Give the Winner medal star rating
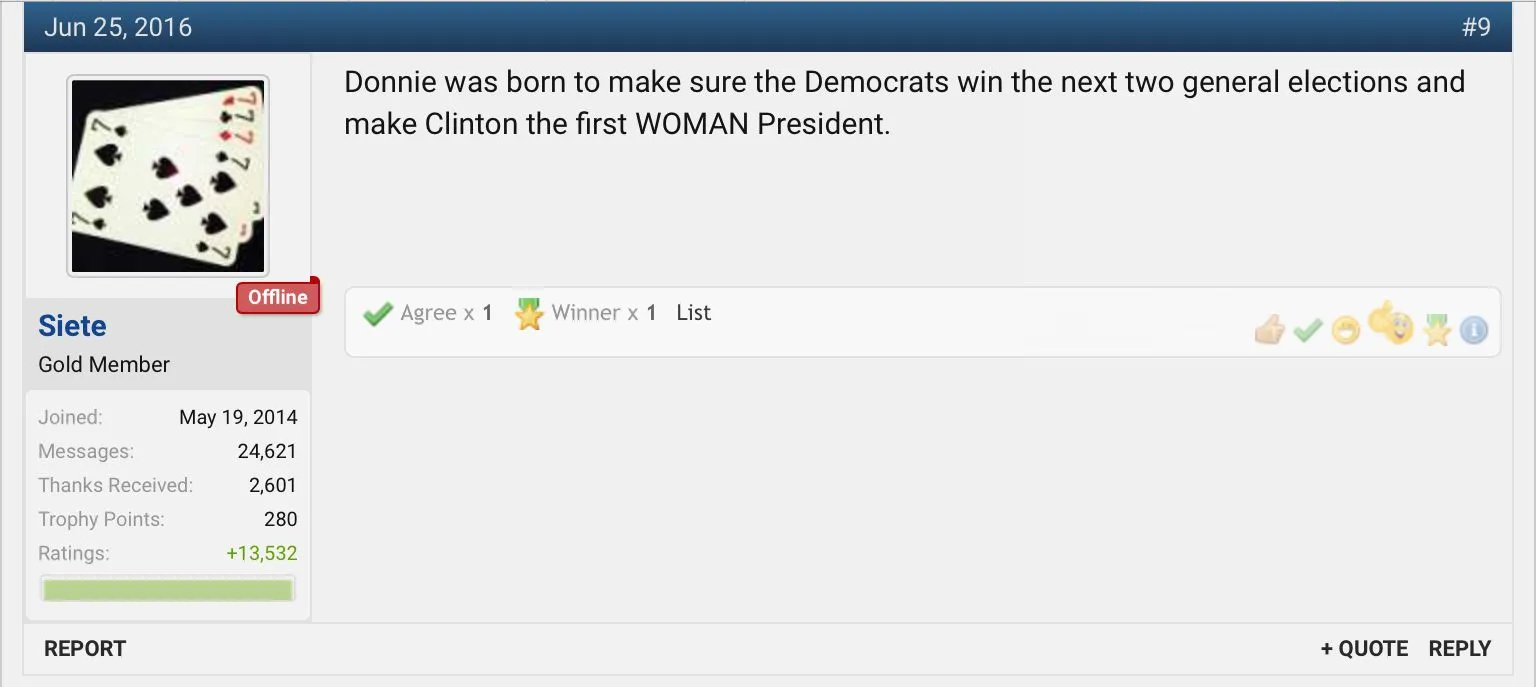Screen dimensions: 1536x687 point(1437,330)
